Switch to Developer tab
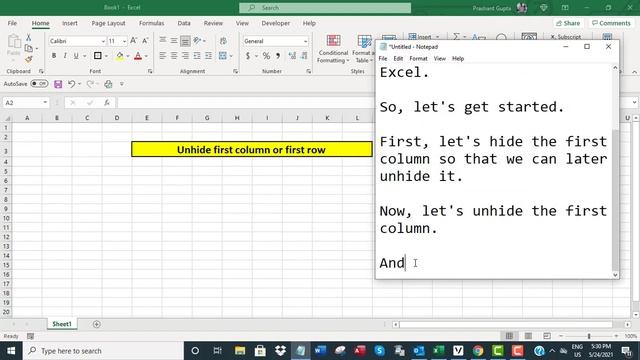Image resolution: width=640 pixels, height=360 pixels. tap(276, 23)
